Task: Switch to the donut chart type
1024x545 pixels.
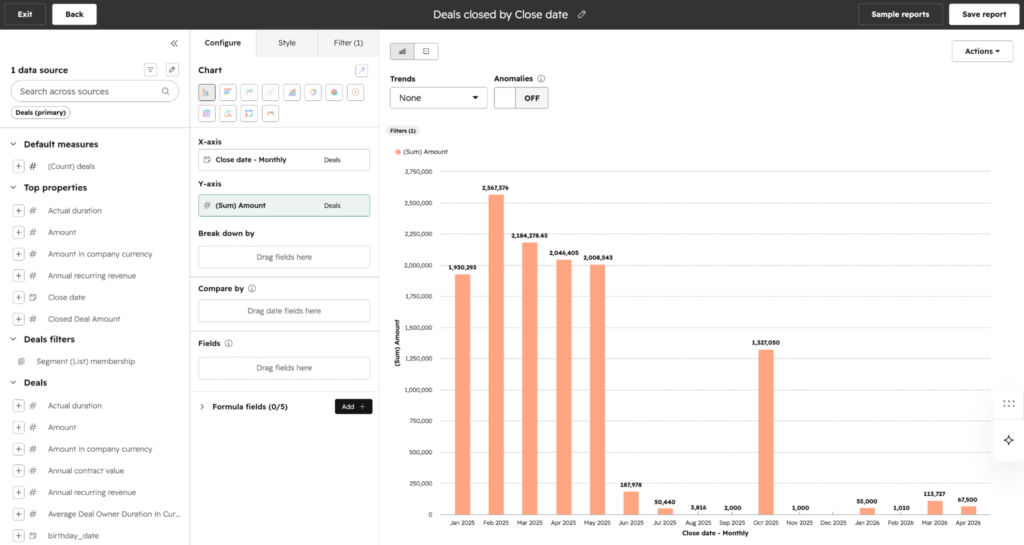Action: pyautogui.click(x=313, y=93)
